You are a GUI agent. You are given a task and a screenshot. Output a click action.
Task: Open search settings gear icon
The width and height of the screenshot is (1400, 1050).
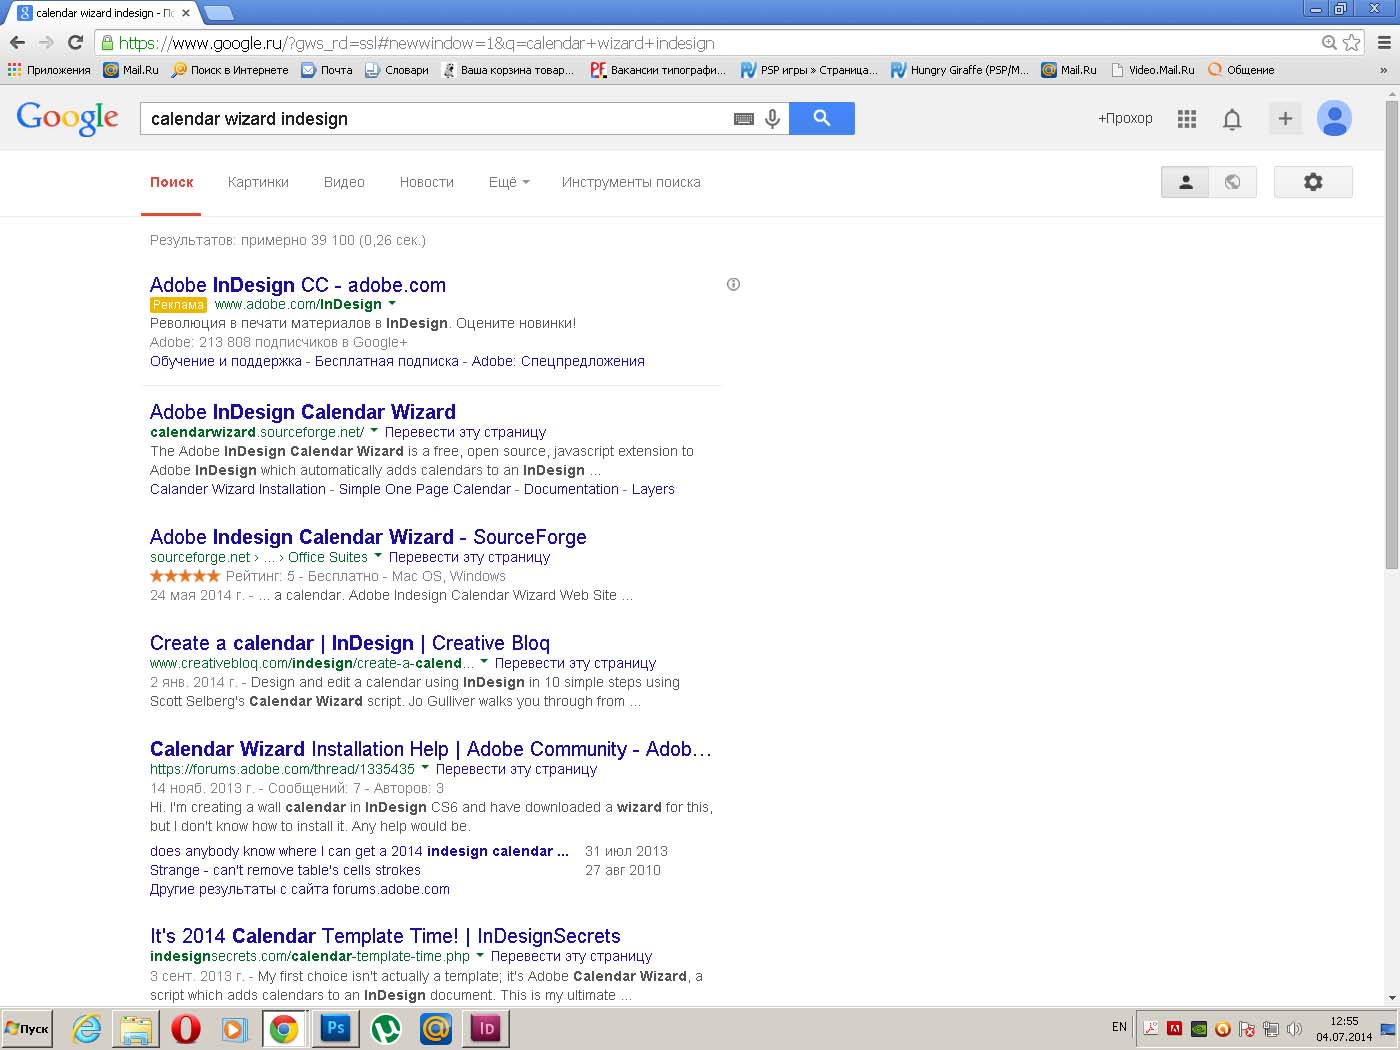pyautogui.click(x=1313, y=182)
